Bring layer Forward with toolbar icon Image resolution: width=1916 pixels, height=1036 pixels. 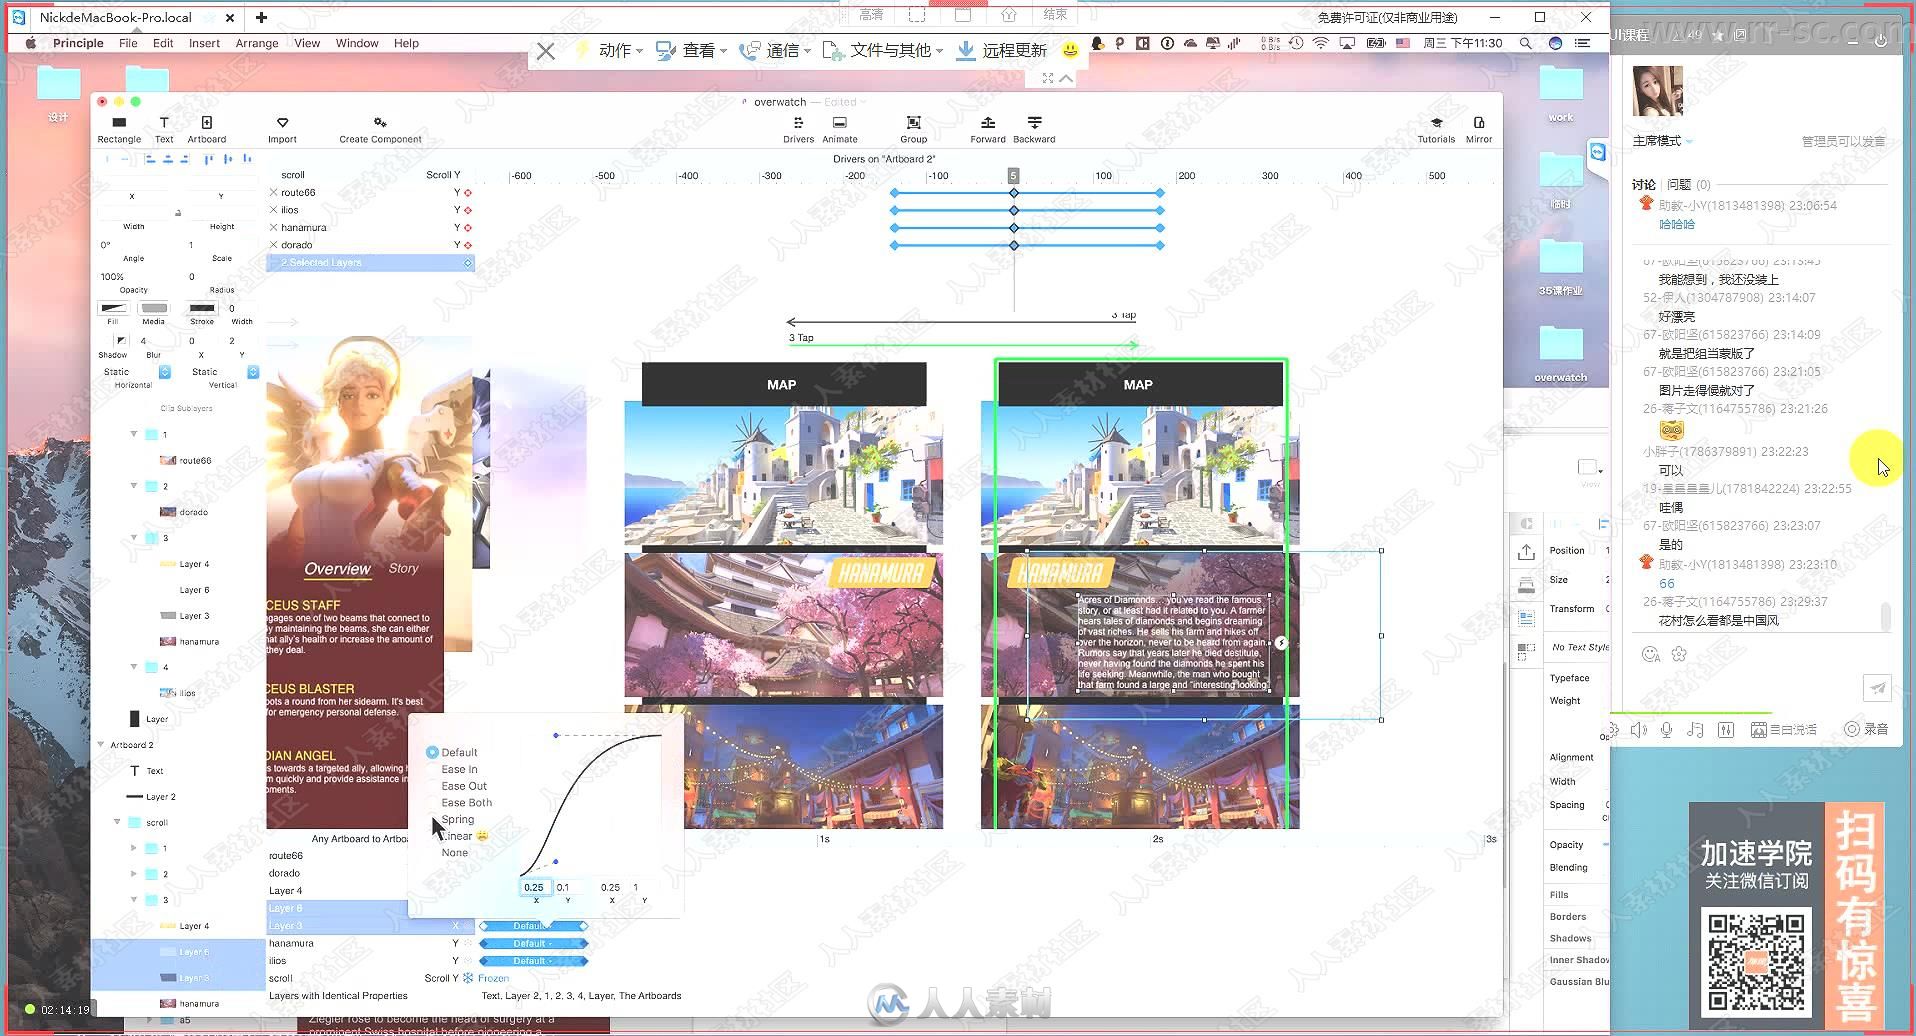pyautogui.click(x=987, y=123)
